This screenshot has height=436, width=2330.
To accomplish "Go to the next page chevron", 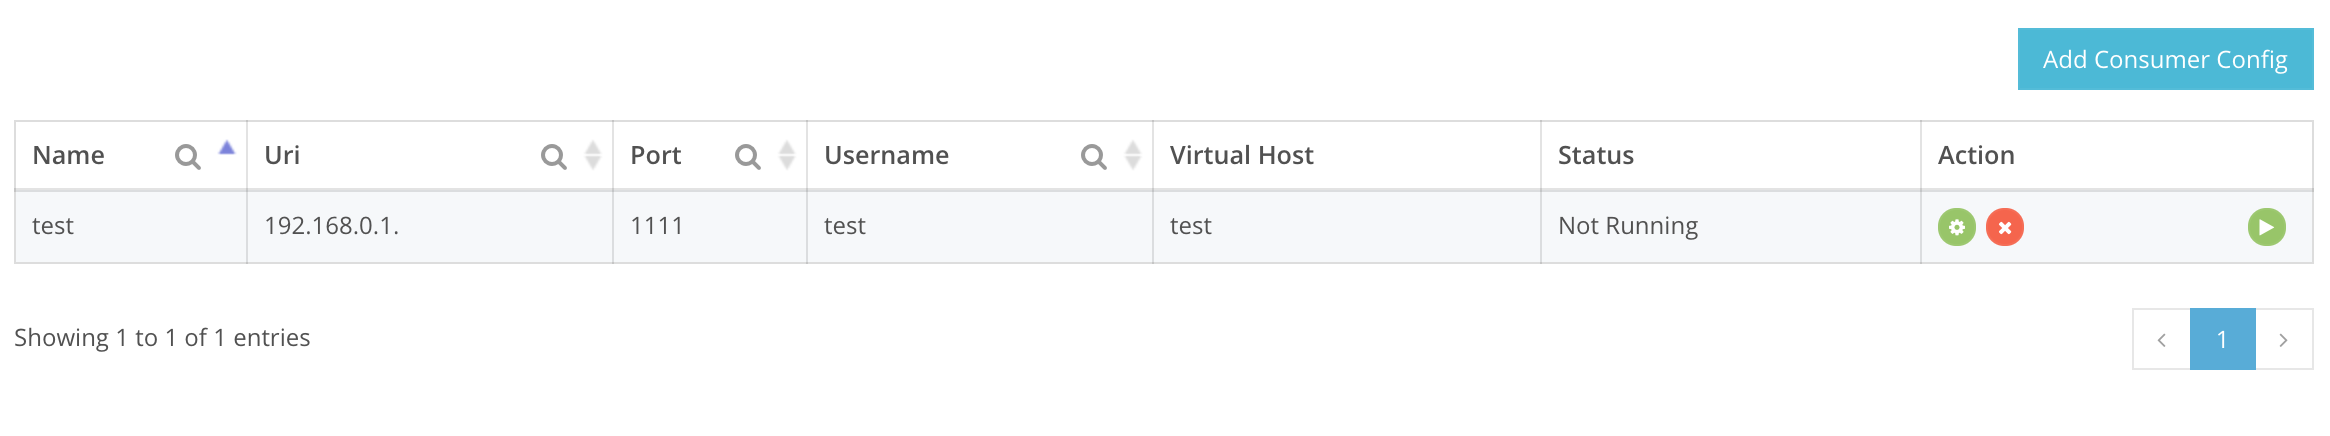I will (2283, 340).
